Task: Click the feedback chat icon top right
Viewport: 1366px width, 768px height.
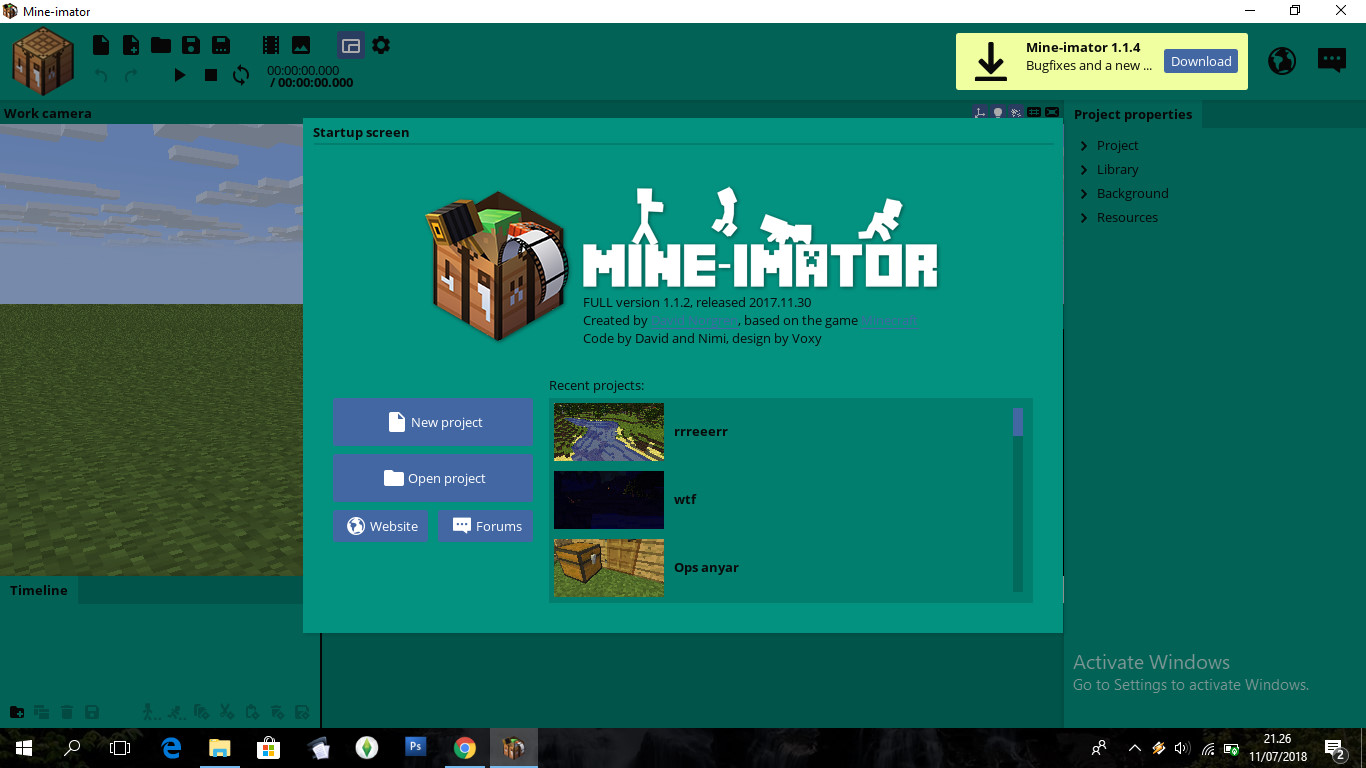Action: (1332, 60)
